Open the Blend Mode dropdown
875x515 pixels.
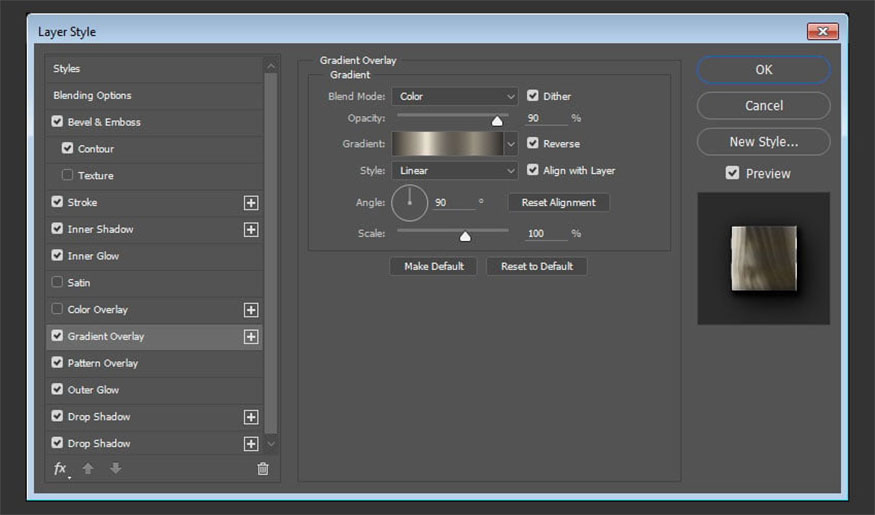pyautogui.click(x=454, y=96)
